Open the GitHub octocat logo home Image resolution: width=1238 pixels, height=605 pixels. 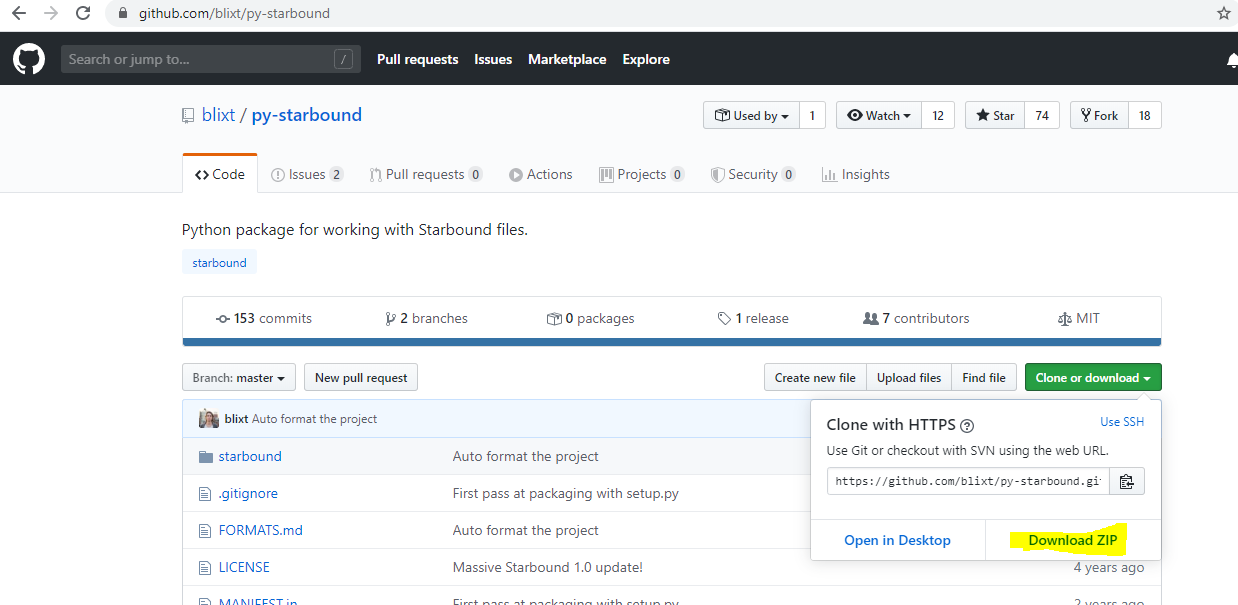pos(29,59)
